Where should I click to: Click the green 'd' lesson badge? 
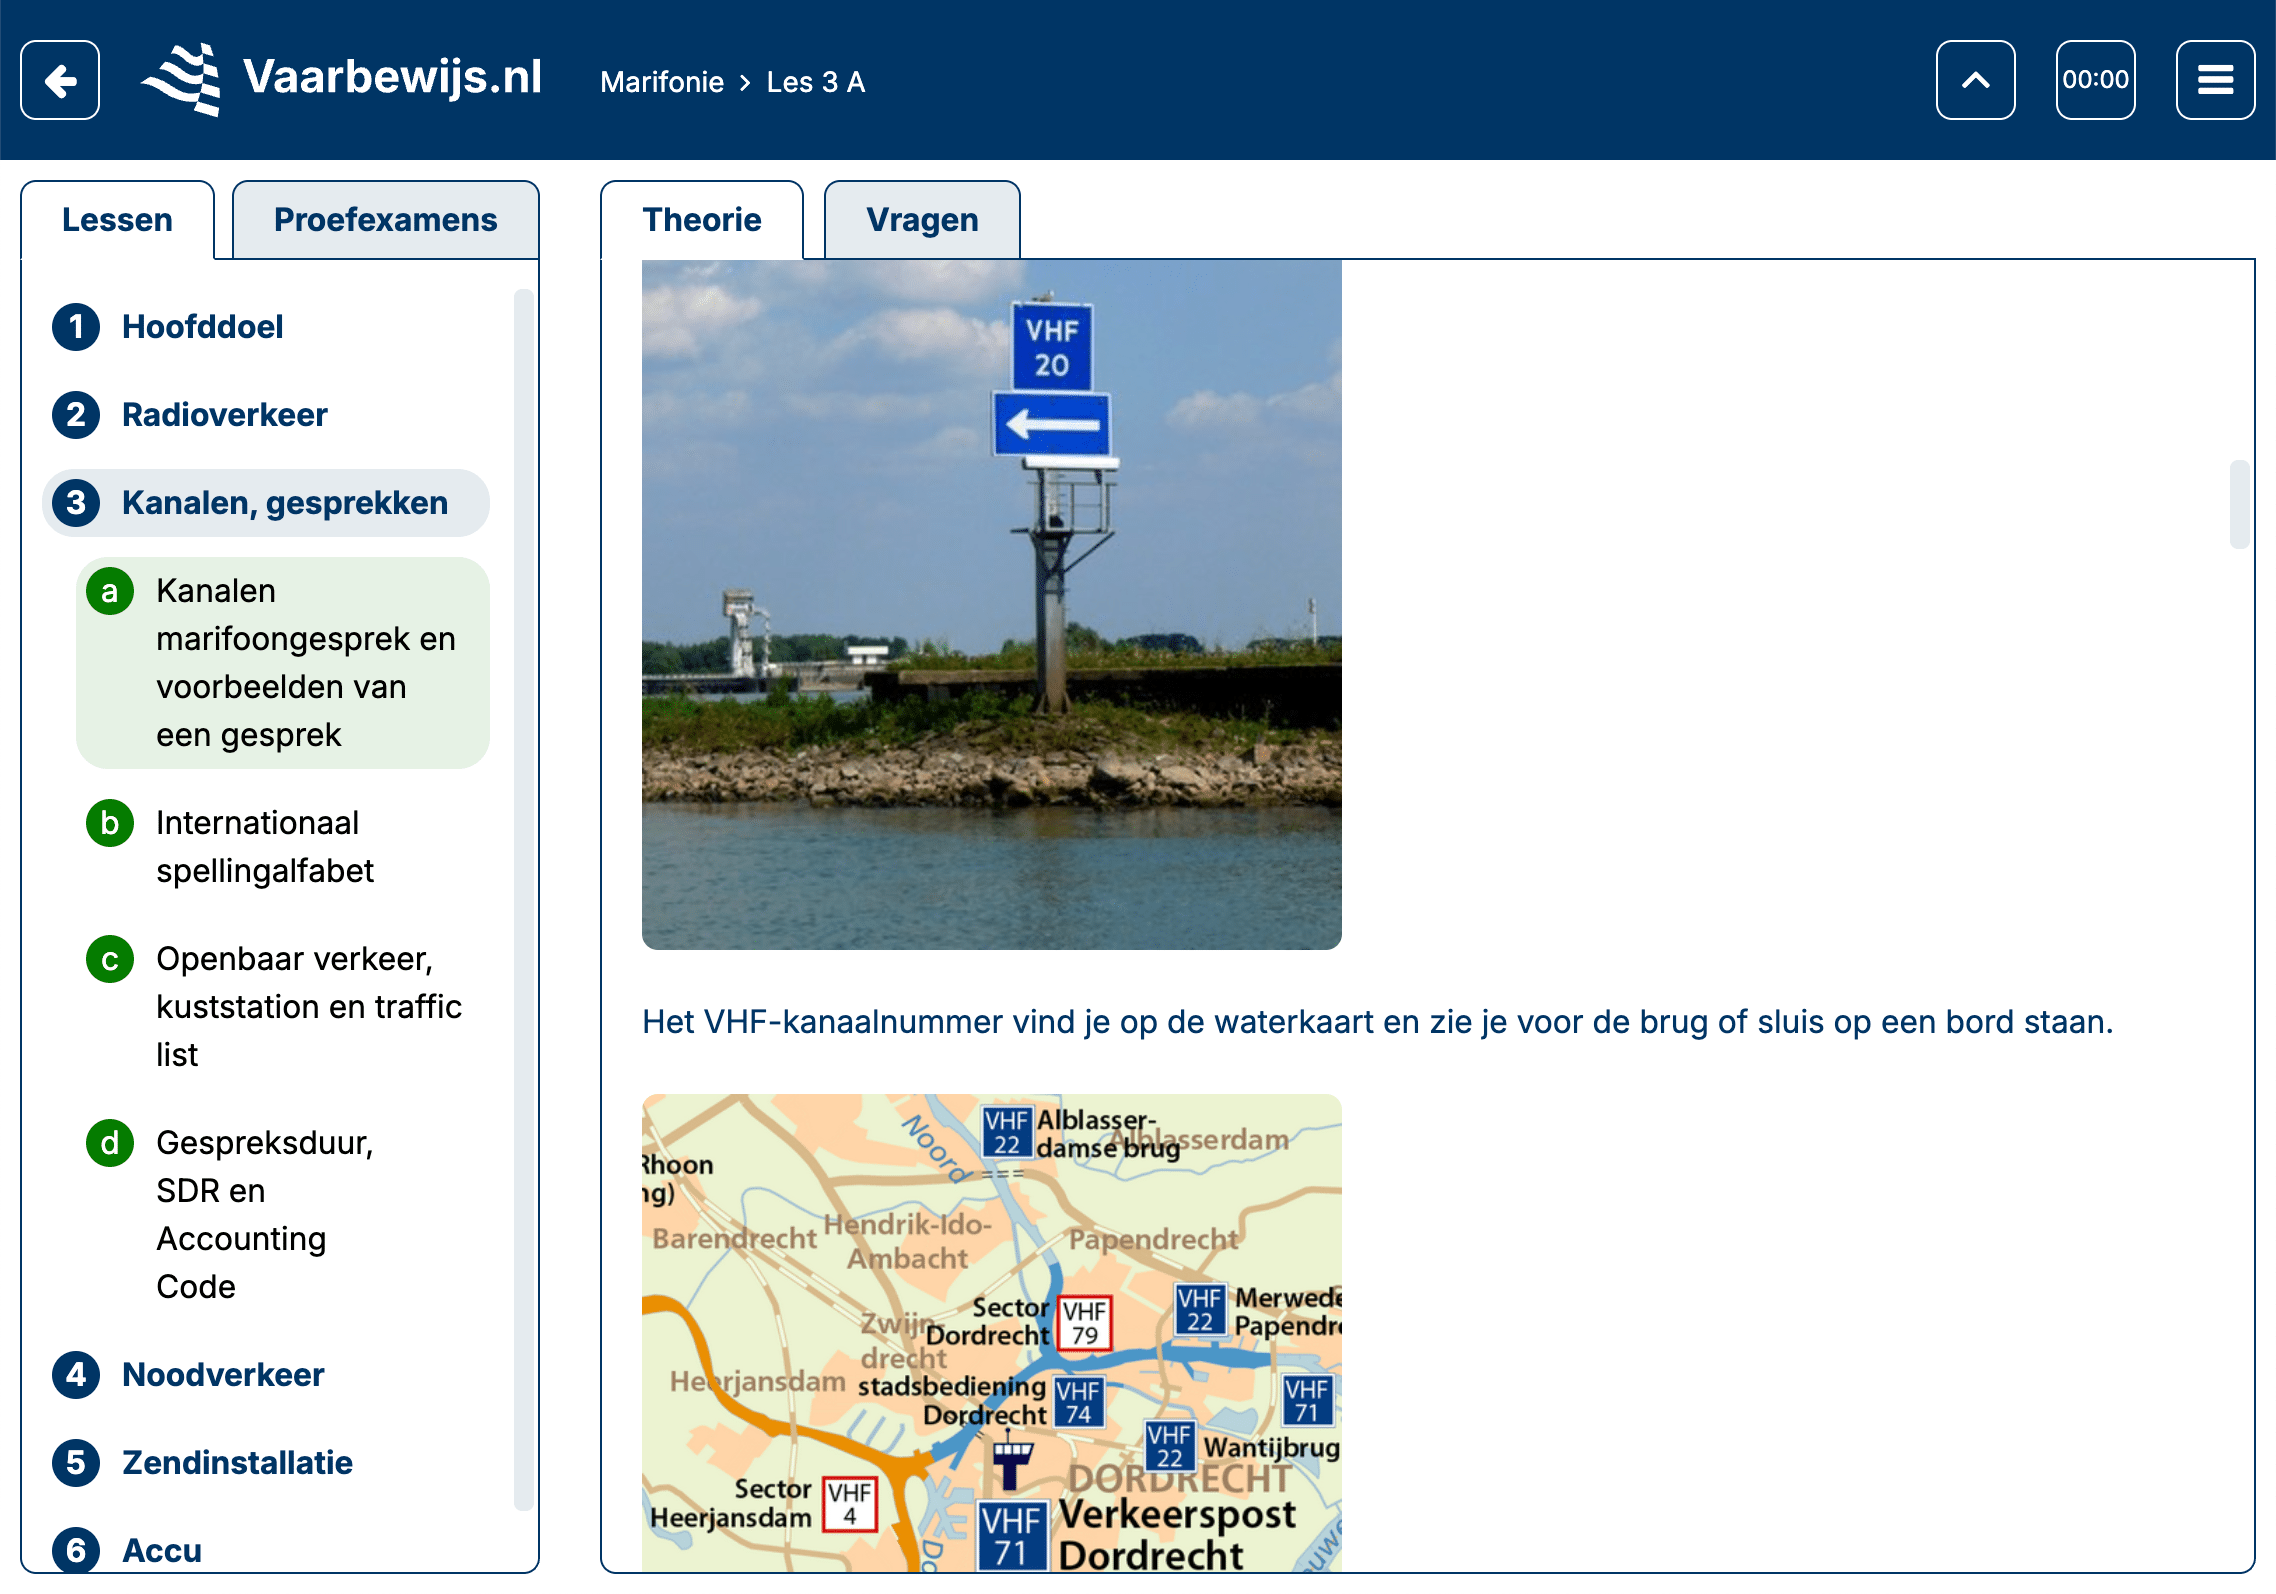[x=110, y=1143]
